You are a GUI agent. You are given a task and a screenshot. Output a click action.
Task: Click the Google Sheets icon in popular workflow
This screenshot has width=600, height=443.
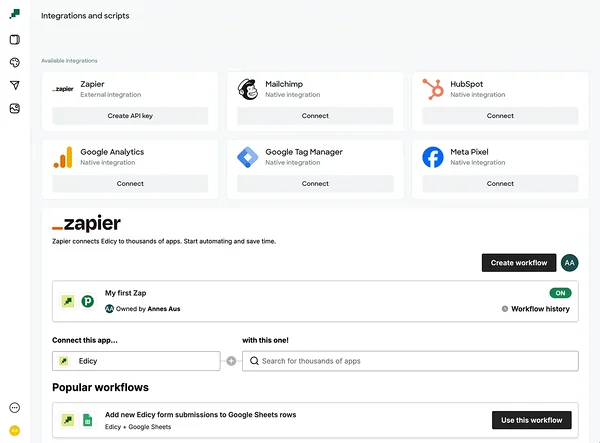point(88,420)
